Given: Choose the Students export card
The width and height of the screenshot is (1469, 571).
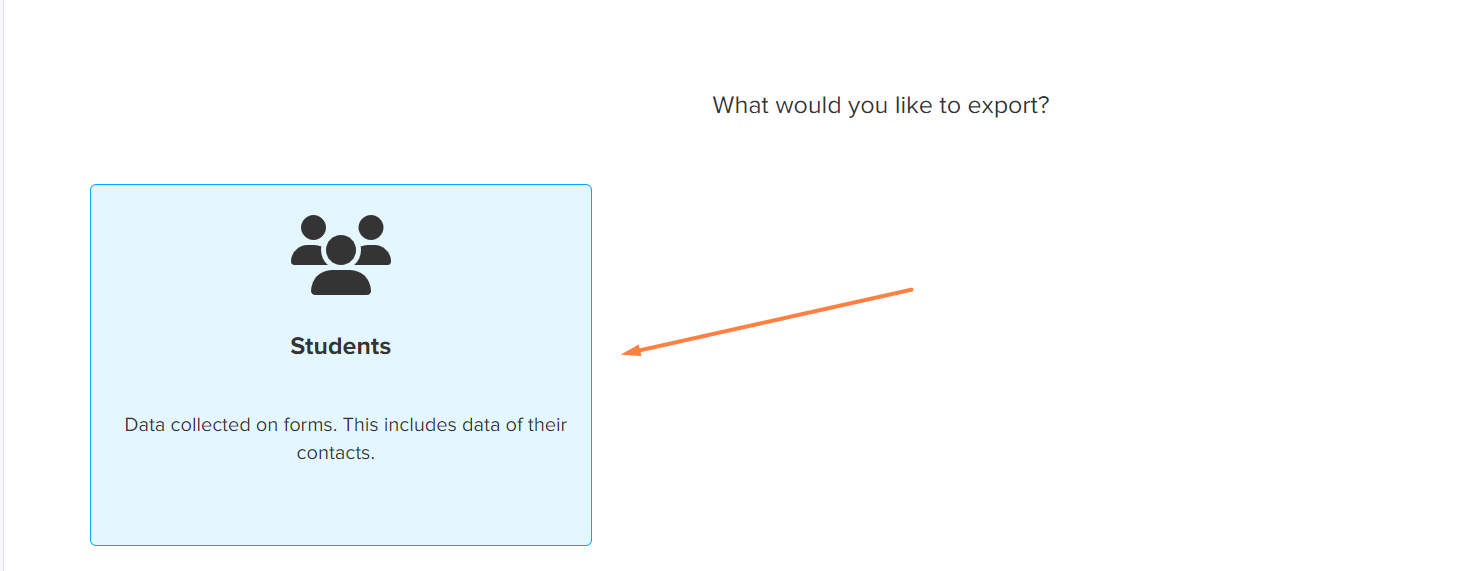Looking at the screenshot, I should pyautogui.click(x=341, y=365).
